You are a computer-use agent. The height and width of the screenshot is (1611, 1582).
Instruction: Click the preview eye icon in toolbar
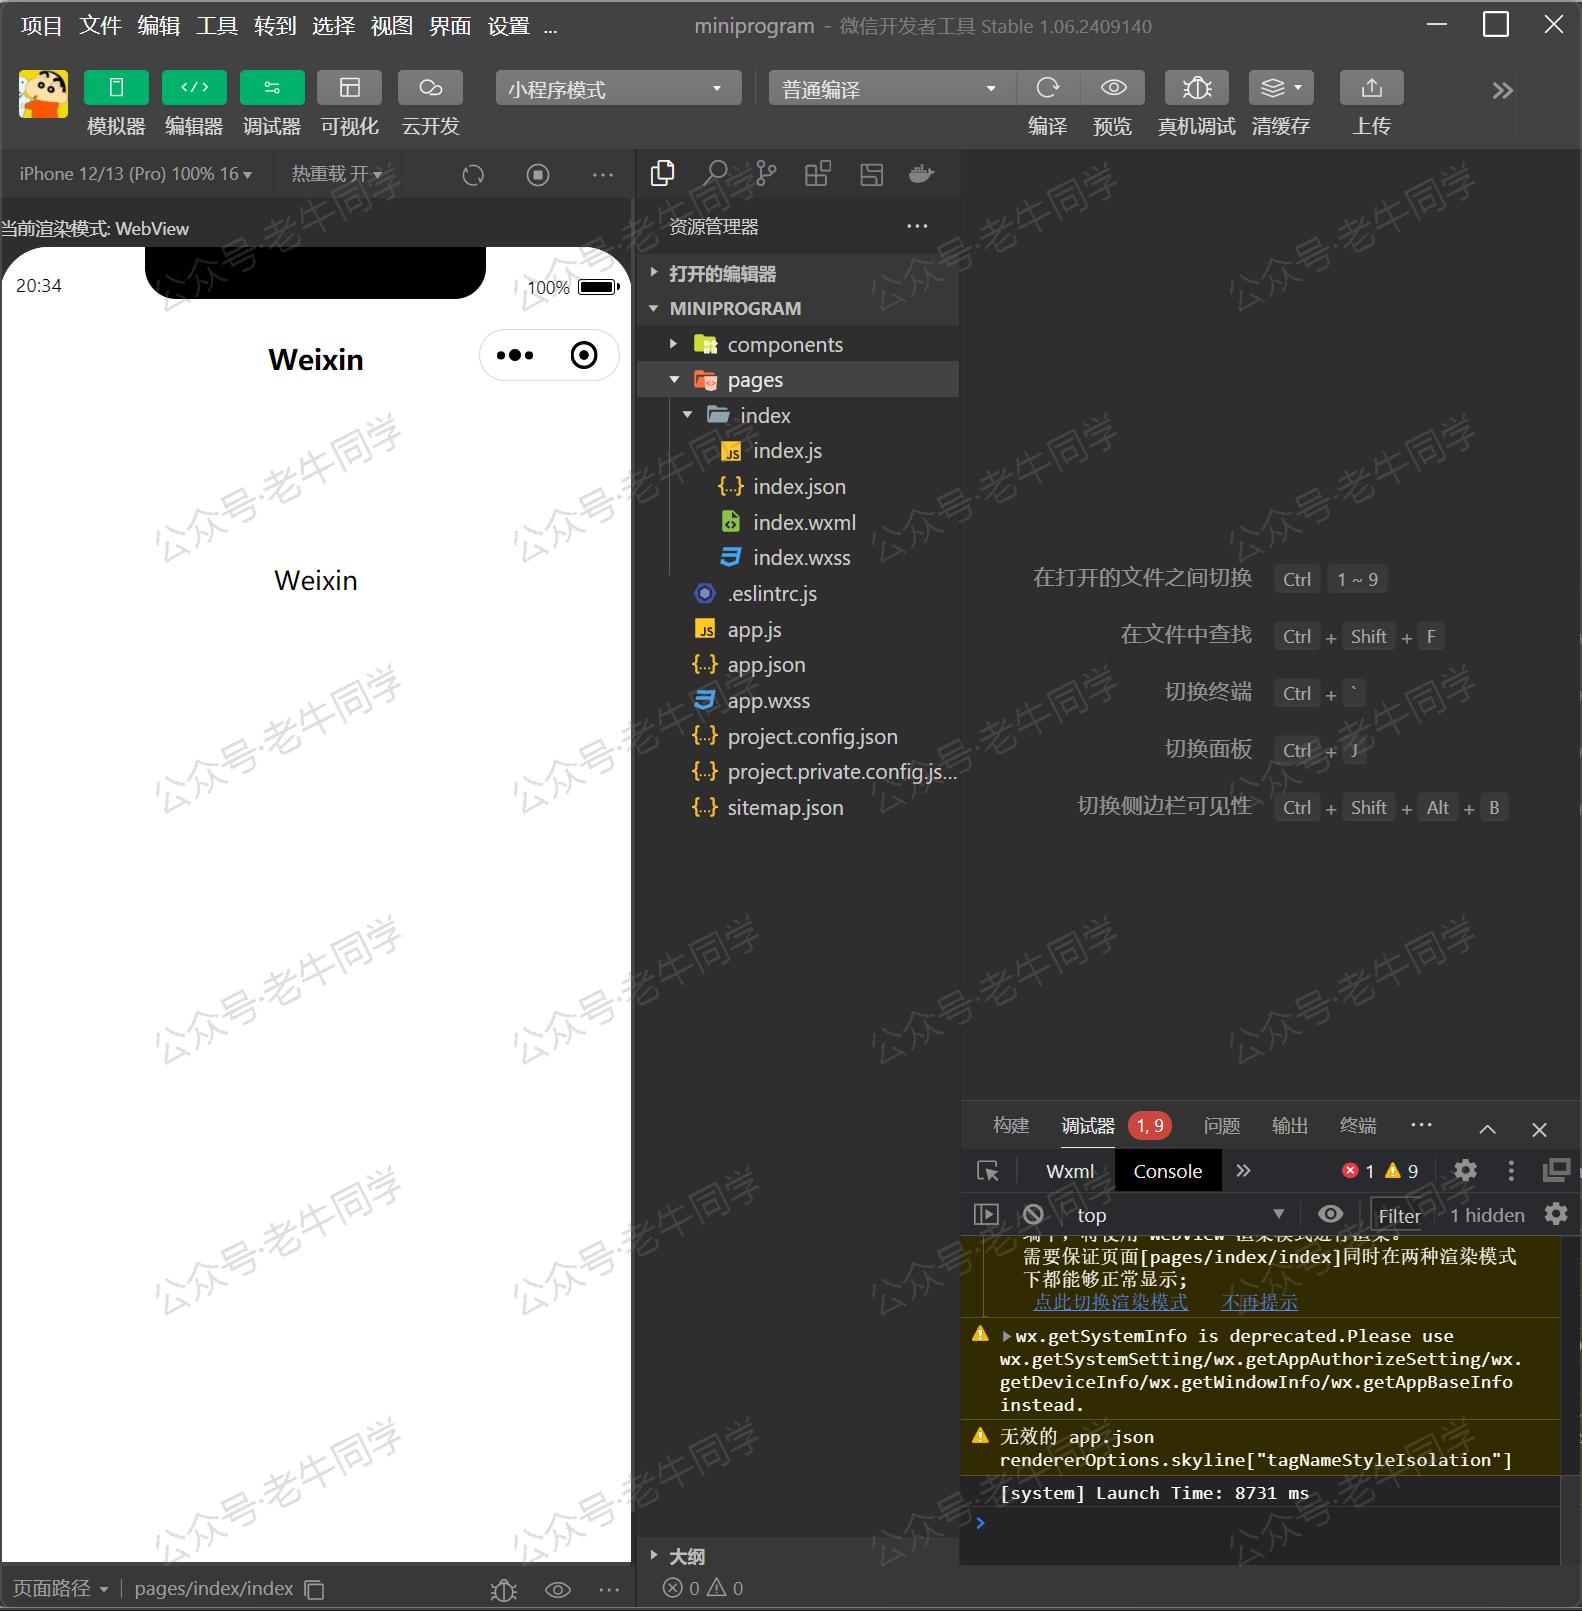(x=1113, y=88)
